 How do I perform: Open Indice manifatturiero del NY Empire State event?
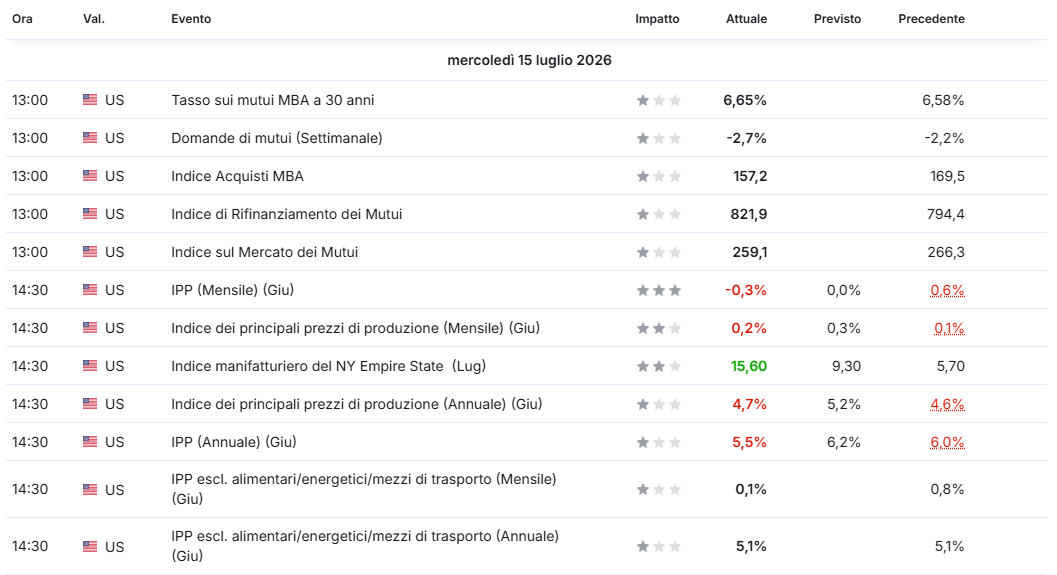[328, 366]
